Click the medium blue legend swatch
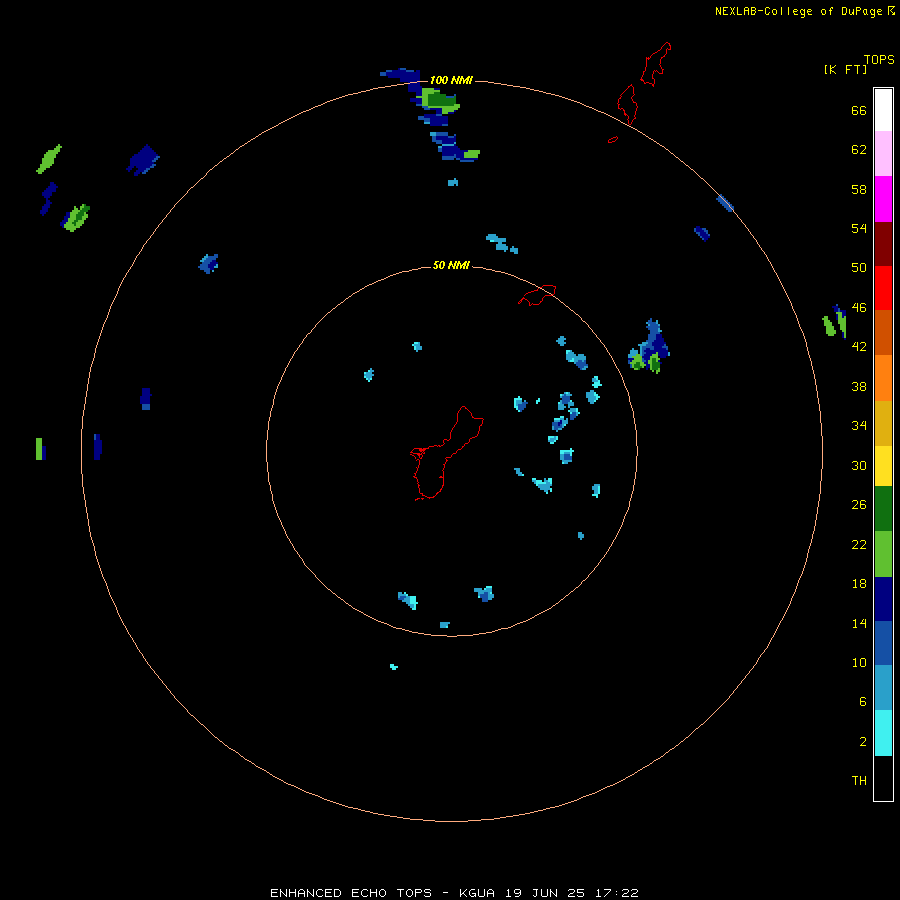This screenshot has height=900, width=900. pyautogui.click(x=883, y=643)
